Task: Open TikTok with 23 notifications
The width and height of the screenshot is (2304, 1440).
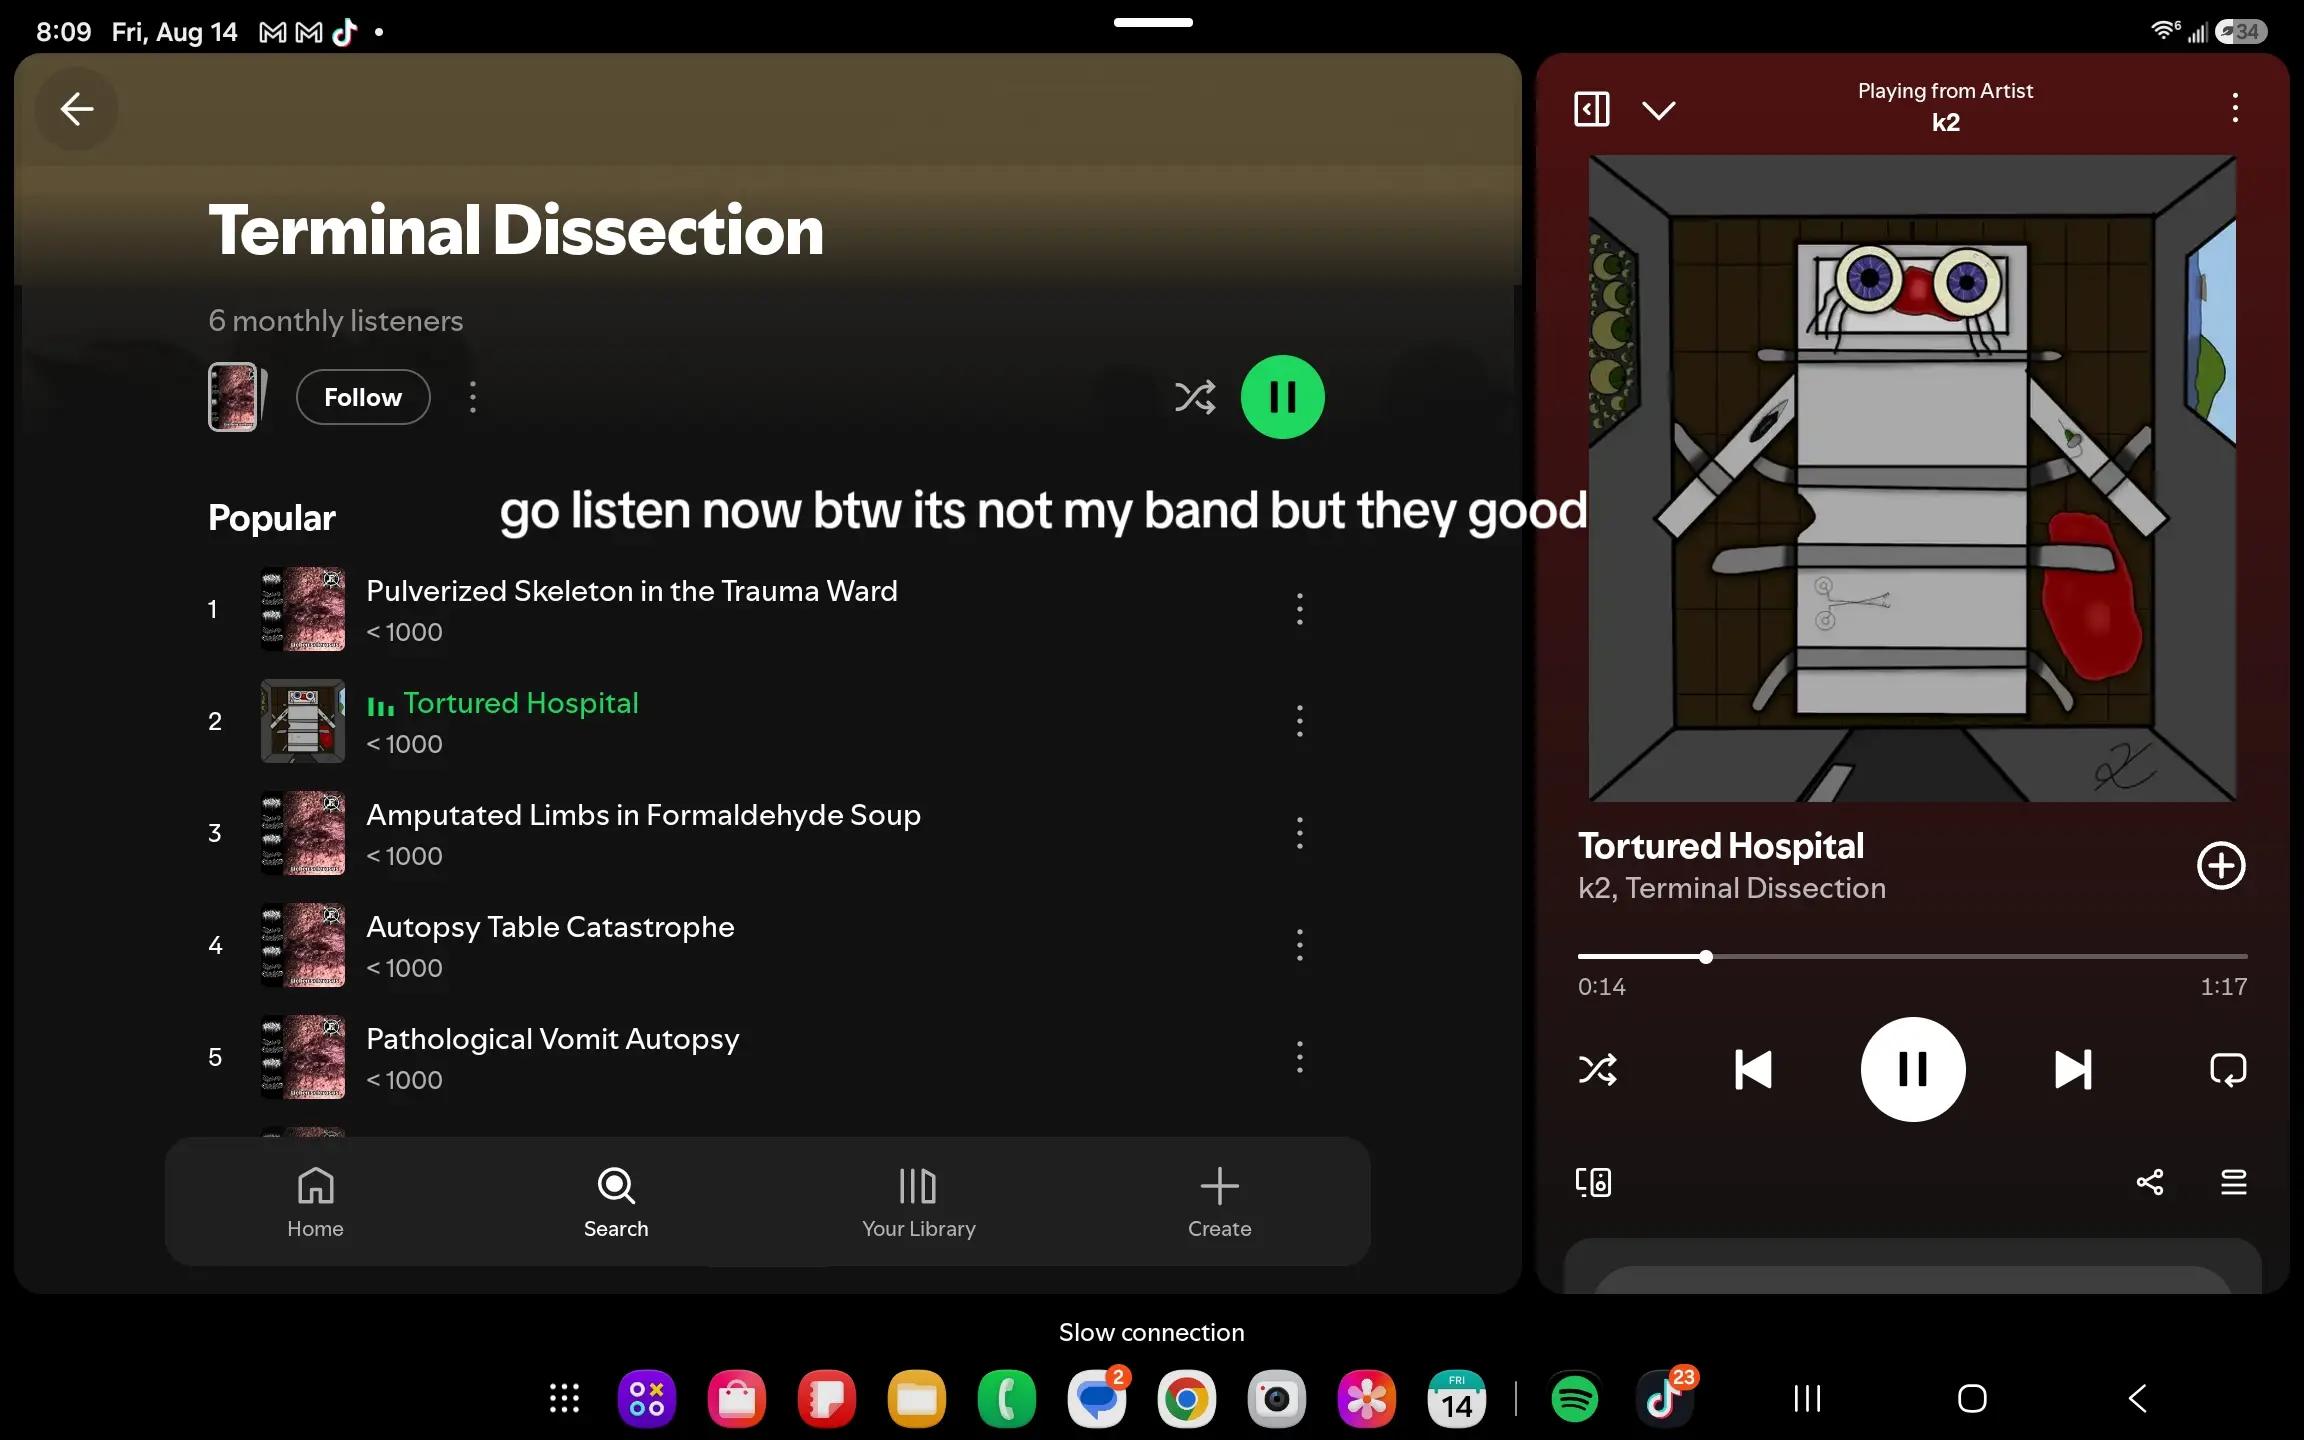Action: [1665, 1398]
